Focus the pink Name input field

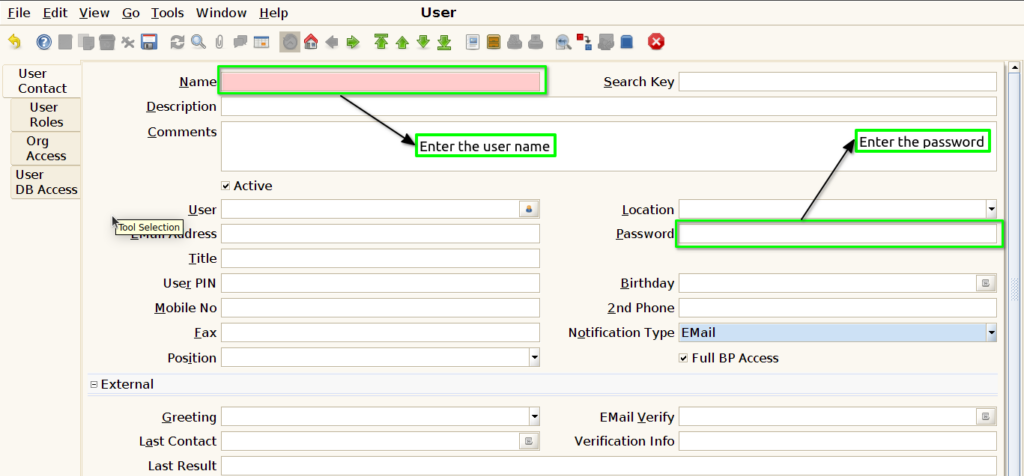381,82
